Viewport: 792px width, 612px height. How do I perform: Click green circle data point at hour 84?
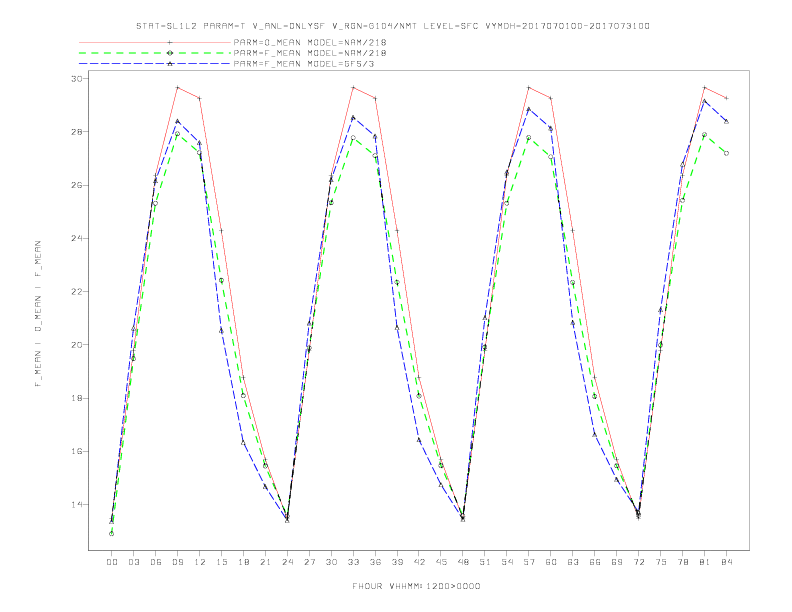point(726,153)
